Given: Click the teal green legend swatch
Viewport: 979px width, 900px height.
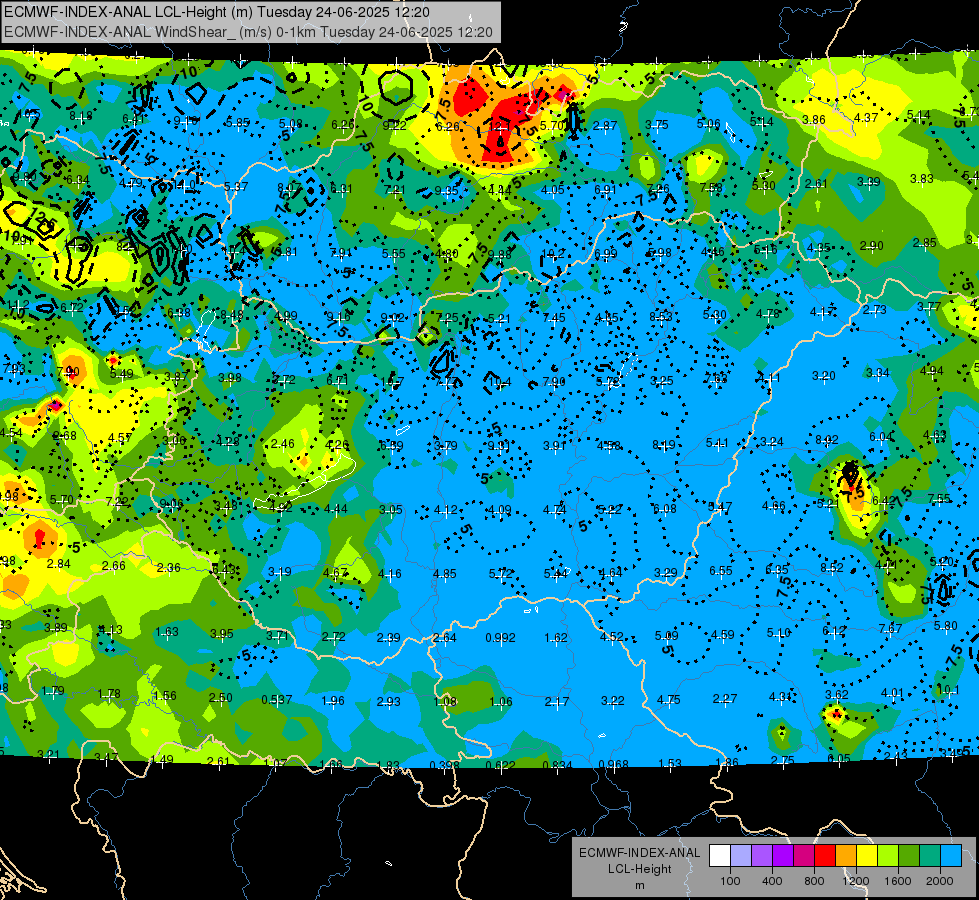Looking at the screenshot, I should (x=930, y=856).
